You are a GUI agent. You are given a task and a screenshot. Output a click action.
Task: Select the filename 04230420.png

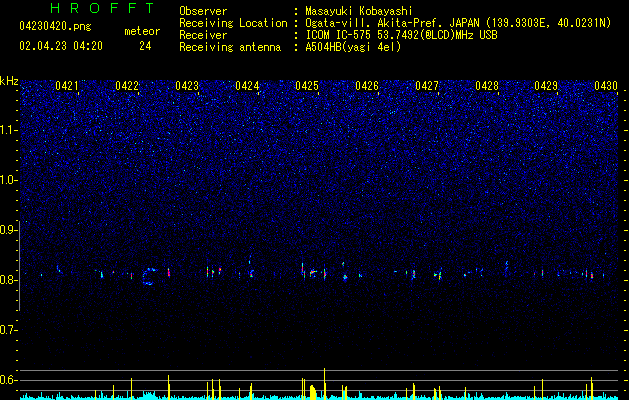pyautogui.click(x=55, y=26)
